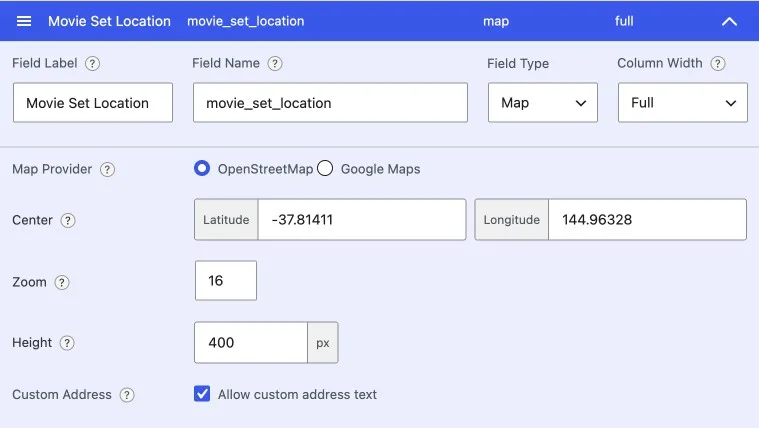Select the Google Maps radio button

click(325, 168)
